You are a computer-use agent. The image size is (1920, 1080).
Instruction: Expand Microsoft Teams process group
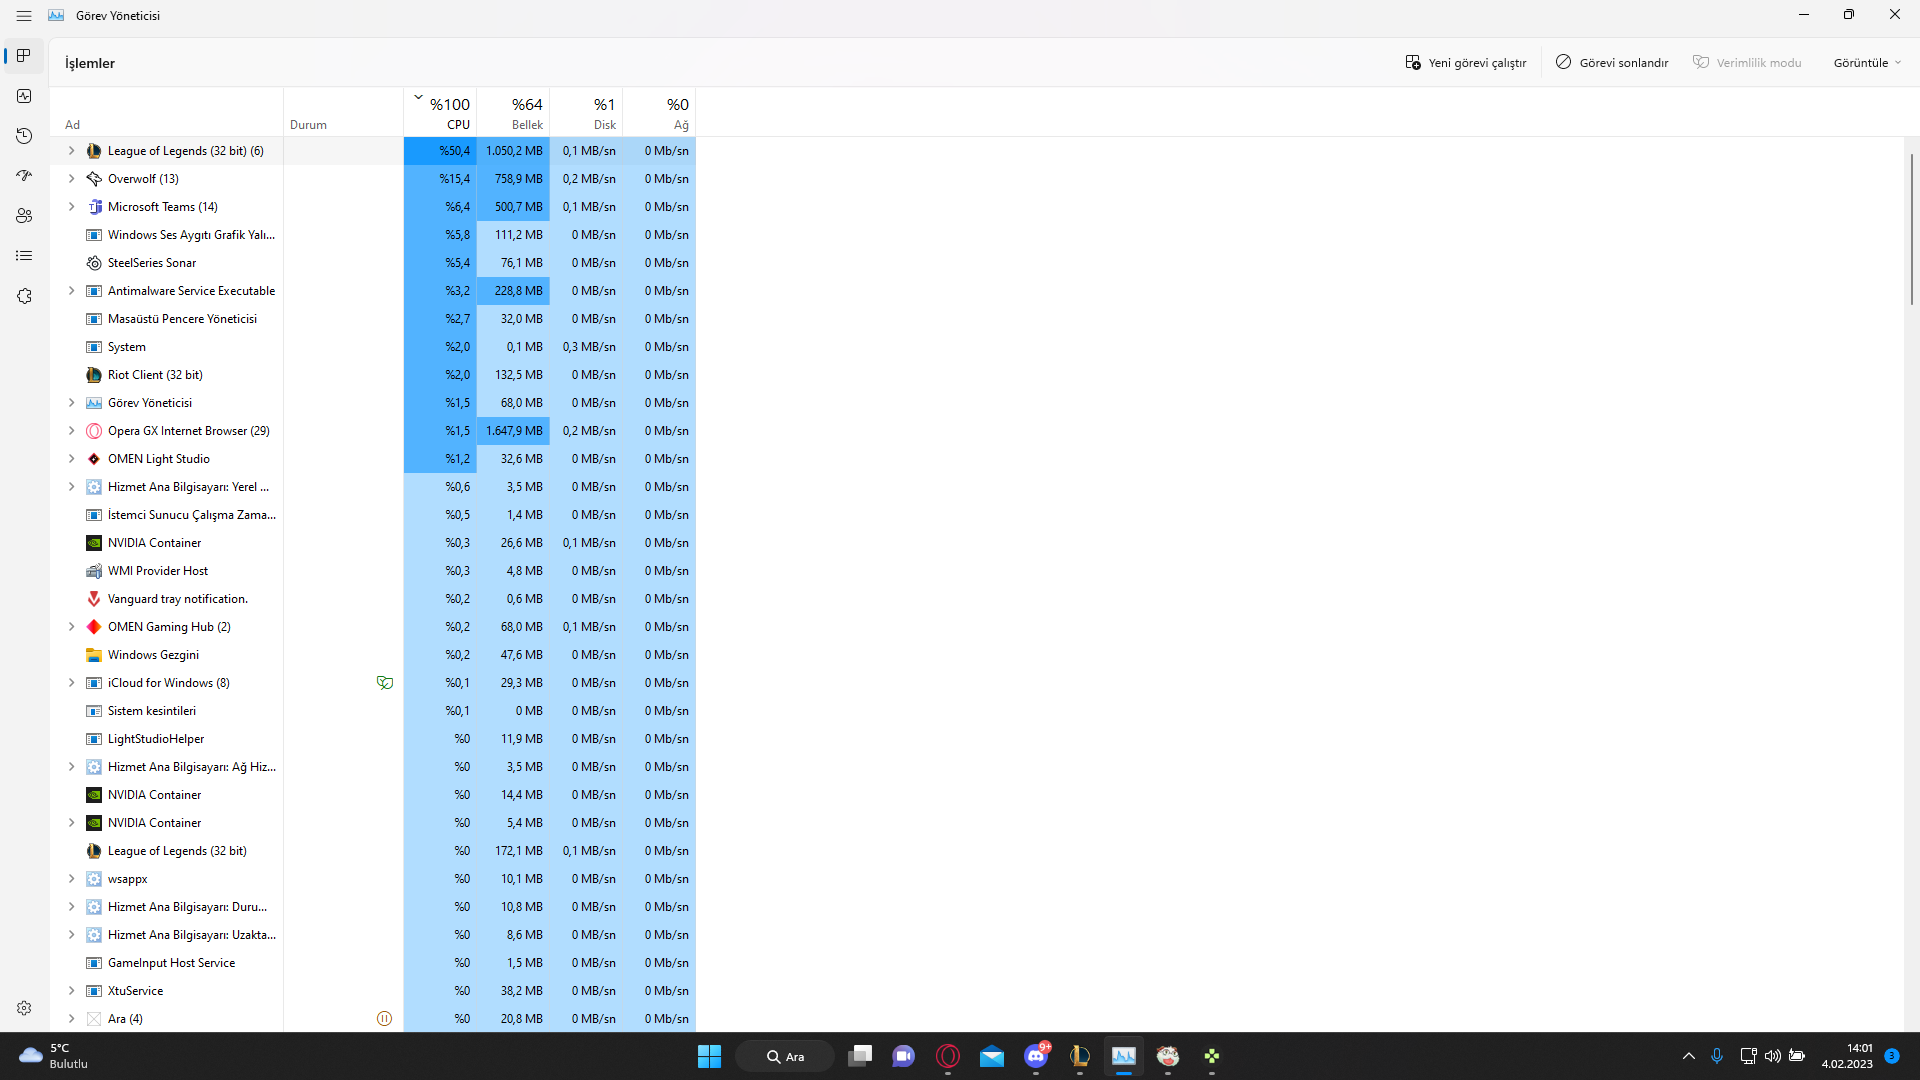[x=71, y=207]
